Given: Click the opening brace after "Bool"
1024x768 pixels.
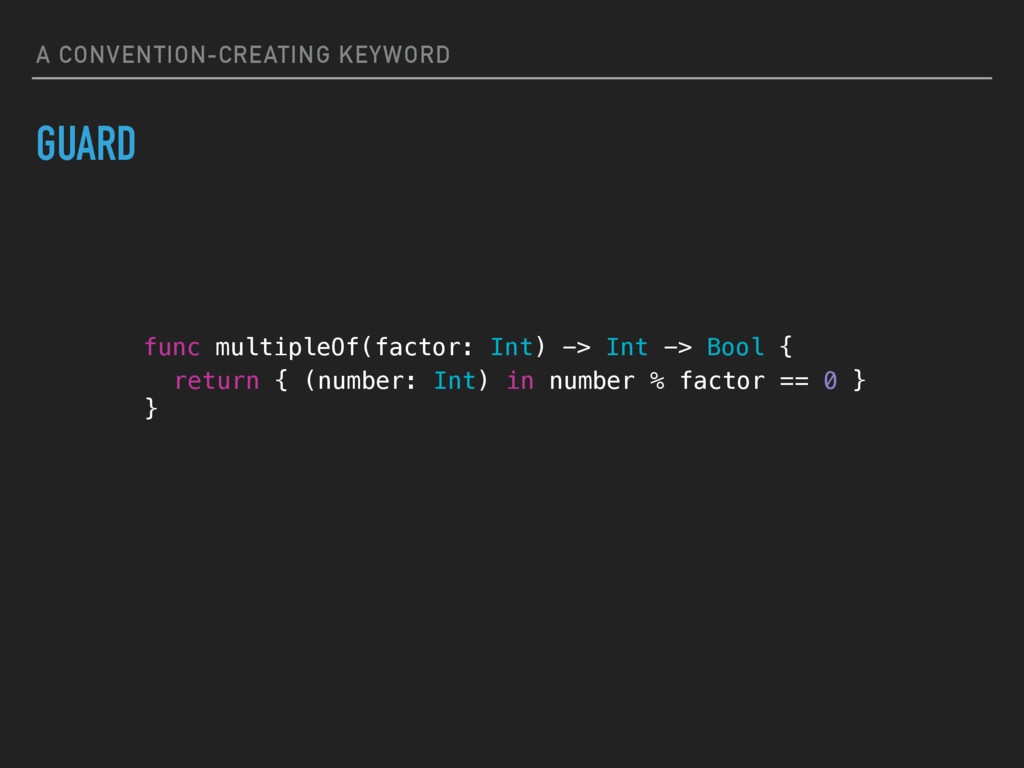Looking at the screenshot, I should click(x=786, y=347).
